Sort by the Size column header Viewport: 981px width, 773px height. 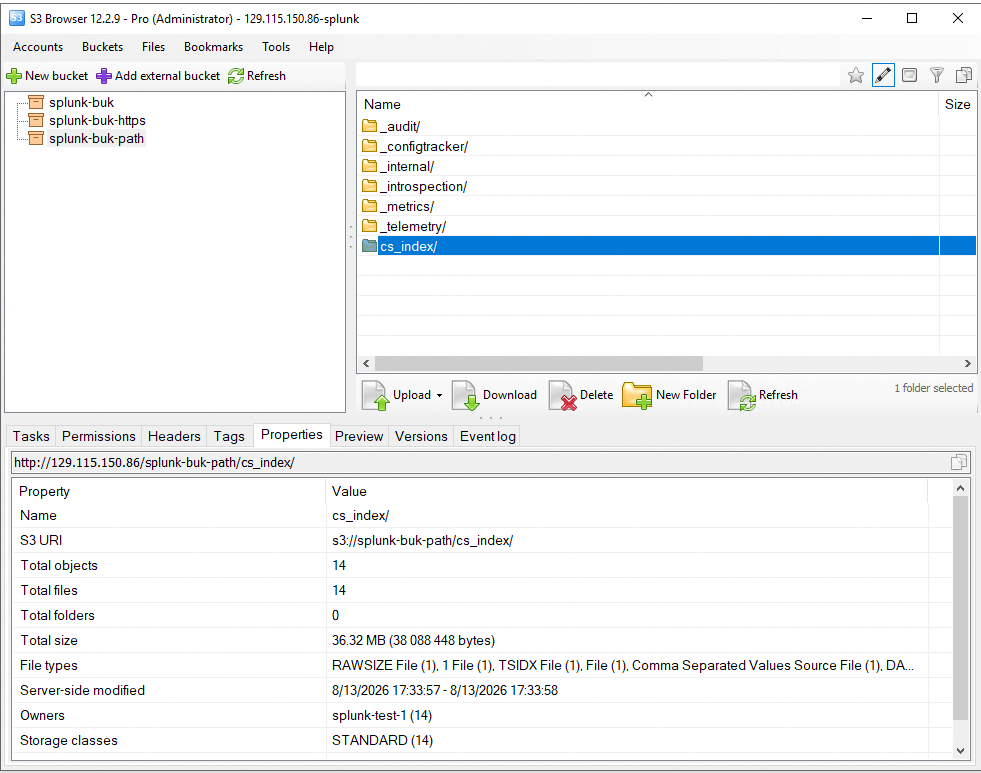958,104
